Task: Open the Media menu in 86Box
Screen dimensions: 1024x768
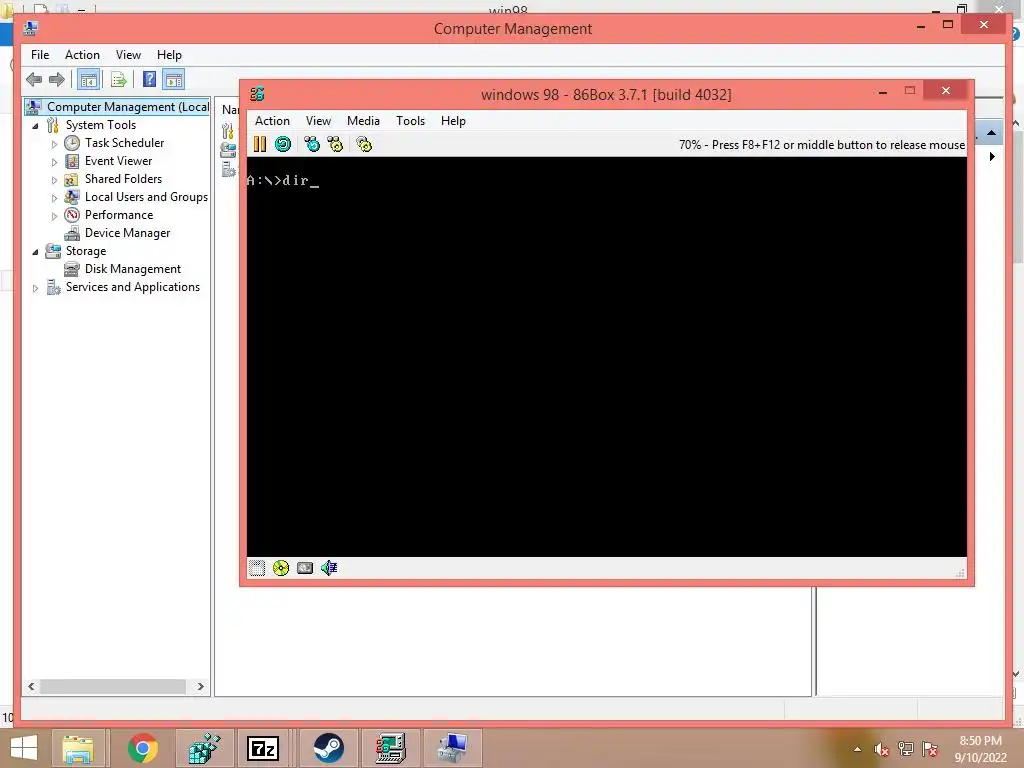Action: (x=363, y=121)
